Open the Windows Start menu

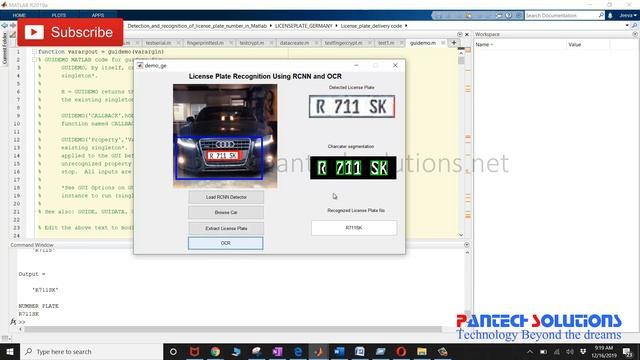10,351
